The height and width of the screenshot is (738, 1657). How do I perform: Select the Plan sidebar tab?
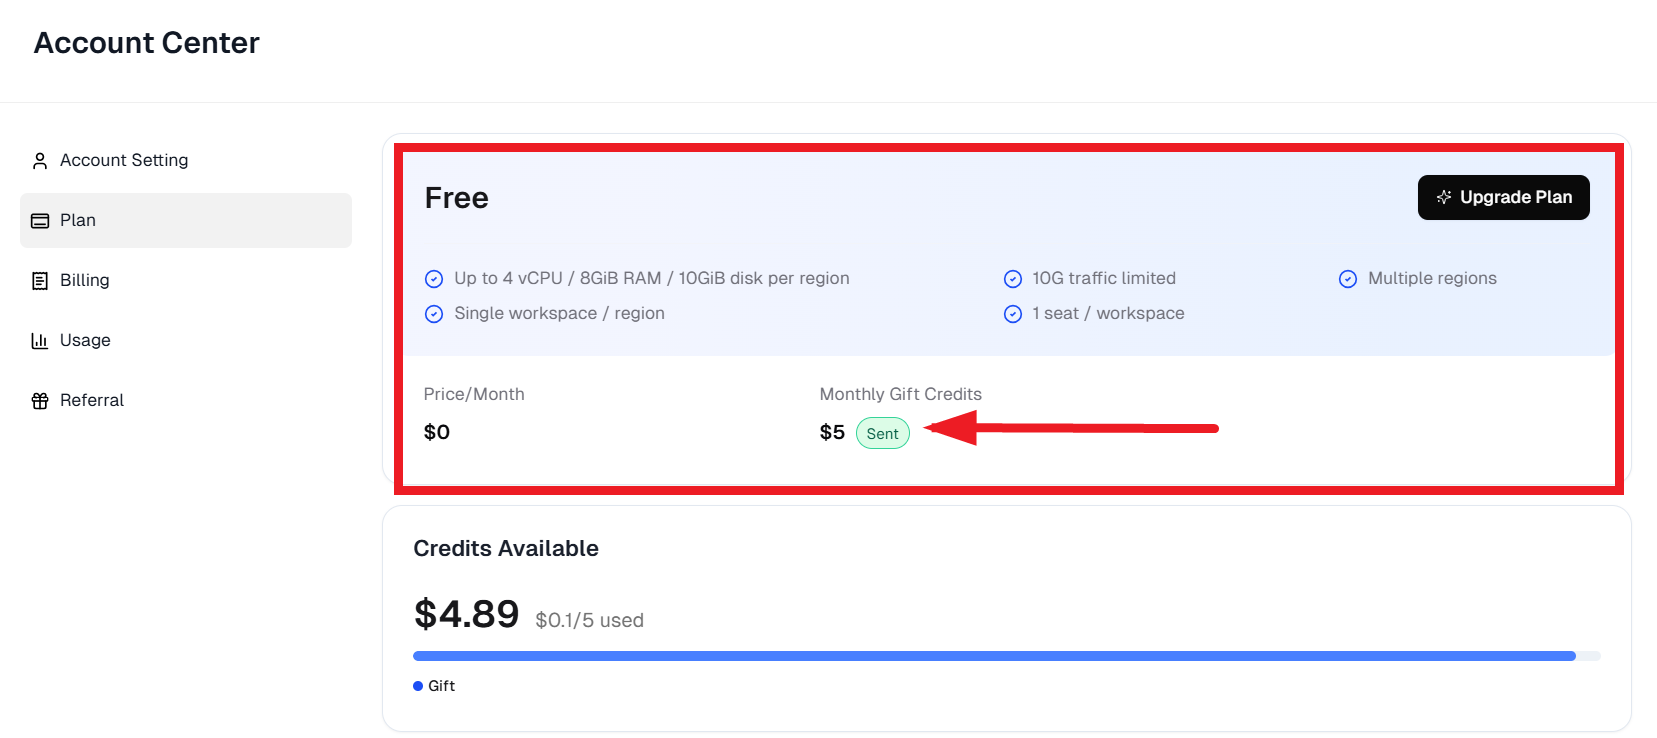coord(186,220)
